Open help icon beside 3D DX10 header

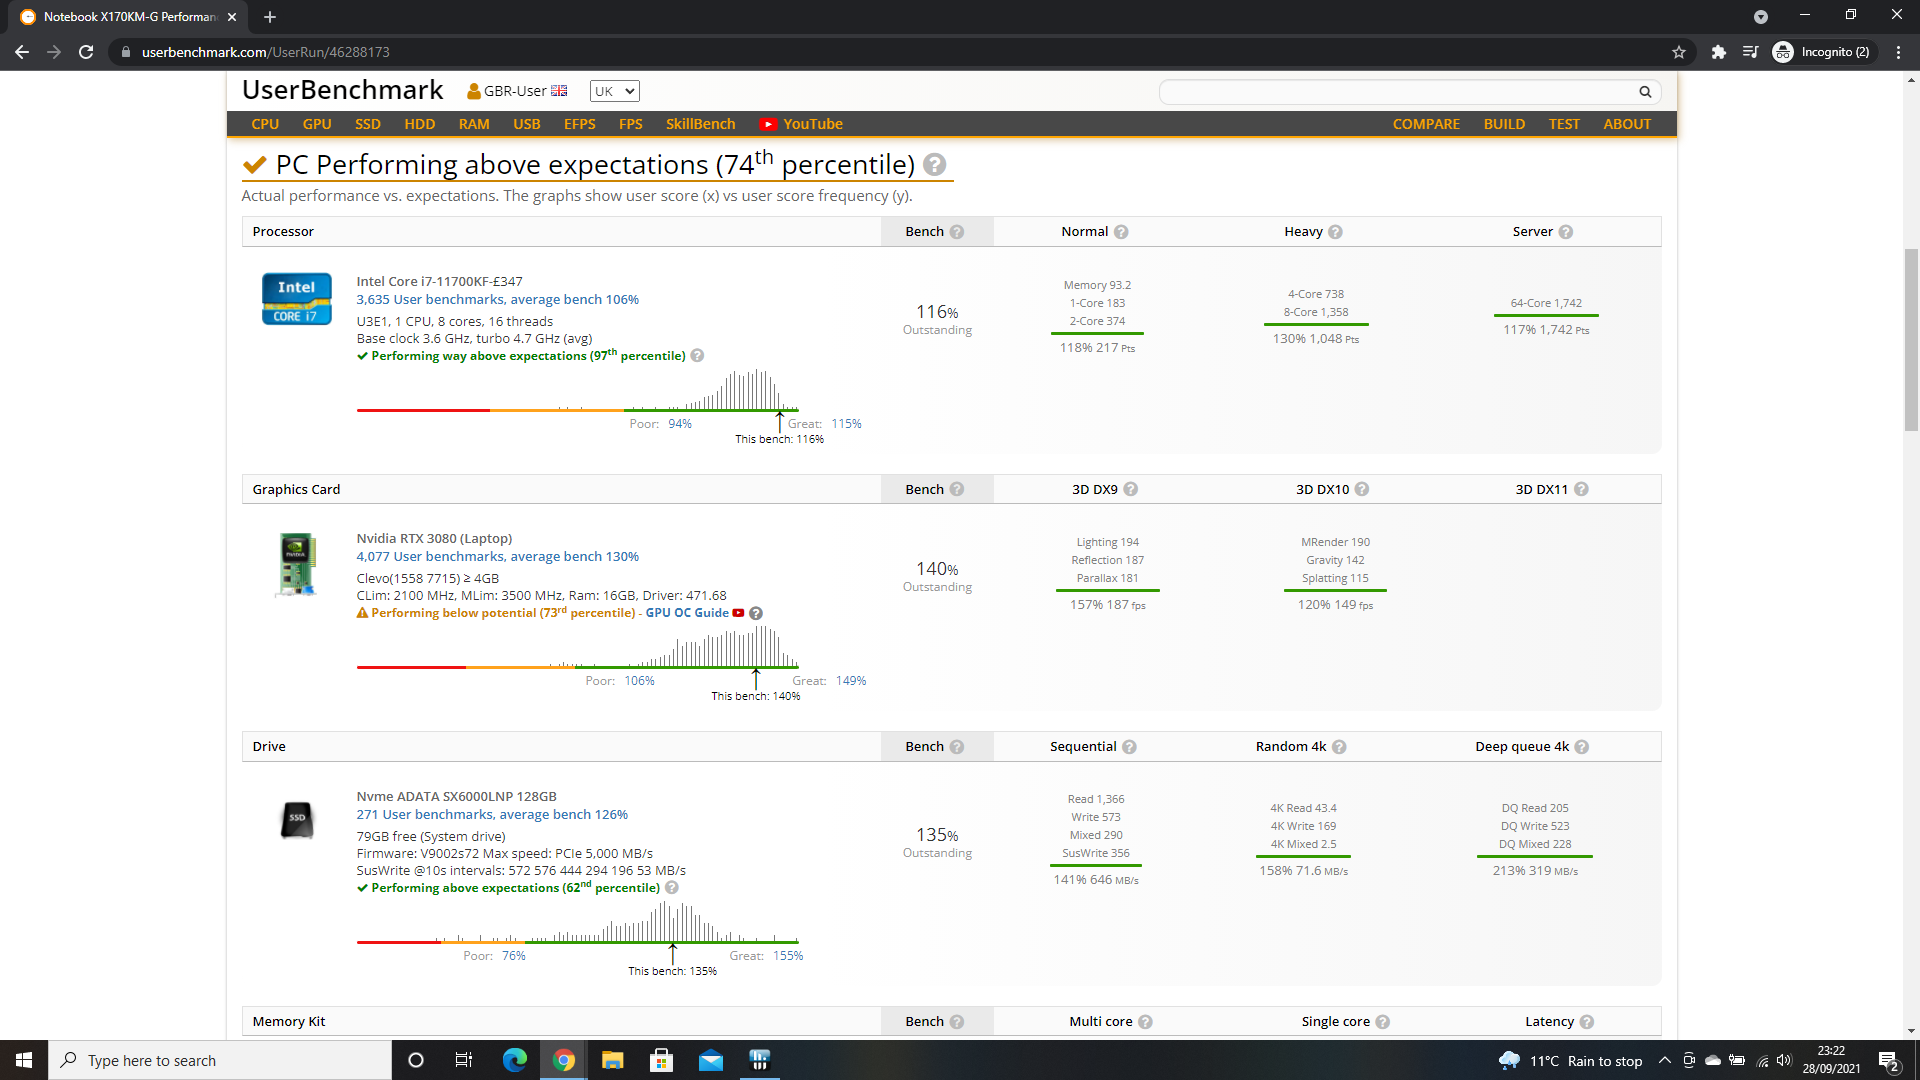click(x=1362, y=489)
